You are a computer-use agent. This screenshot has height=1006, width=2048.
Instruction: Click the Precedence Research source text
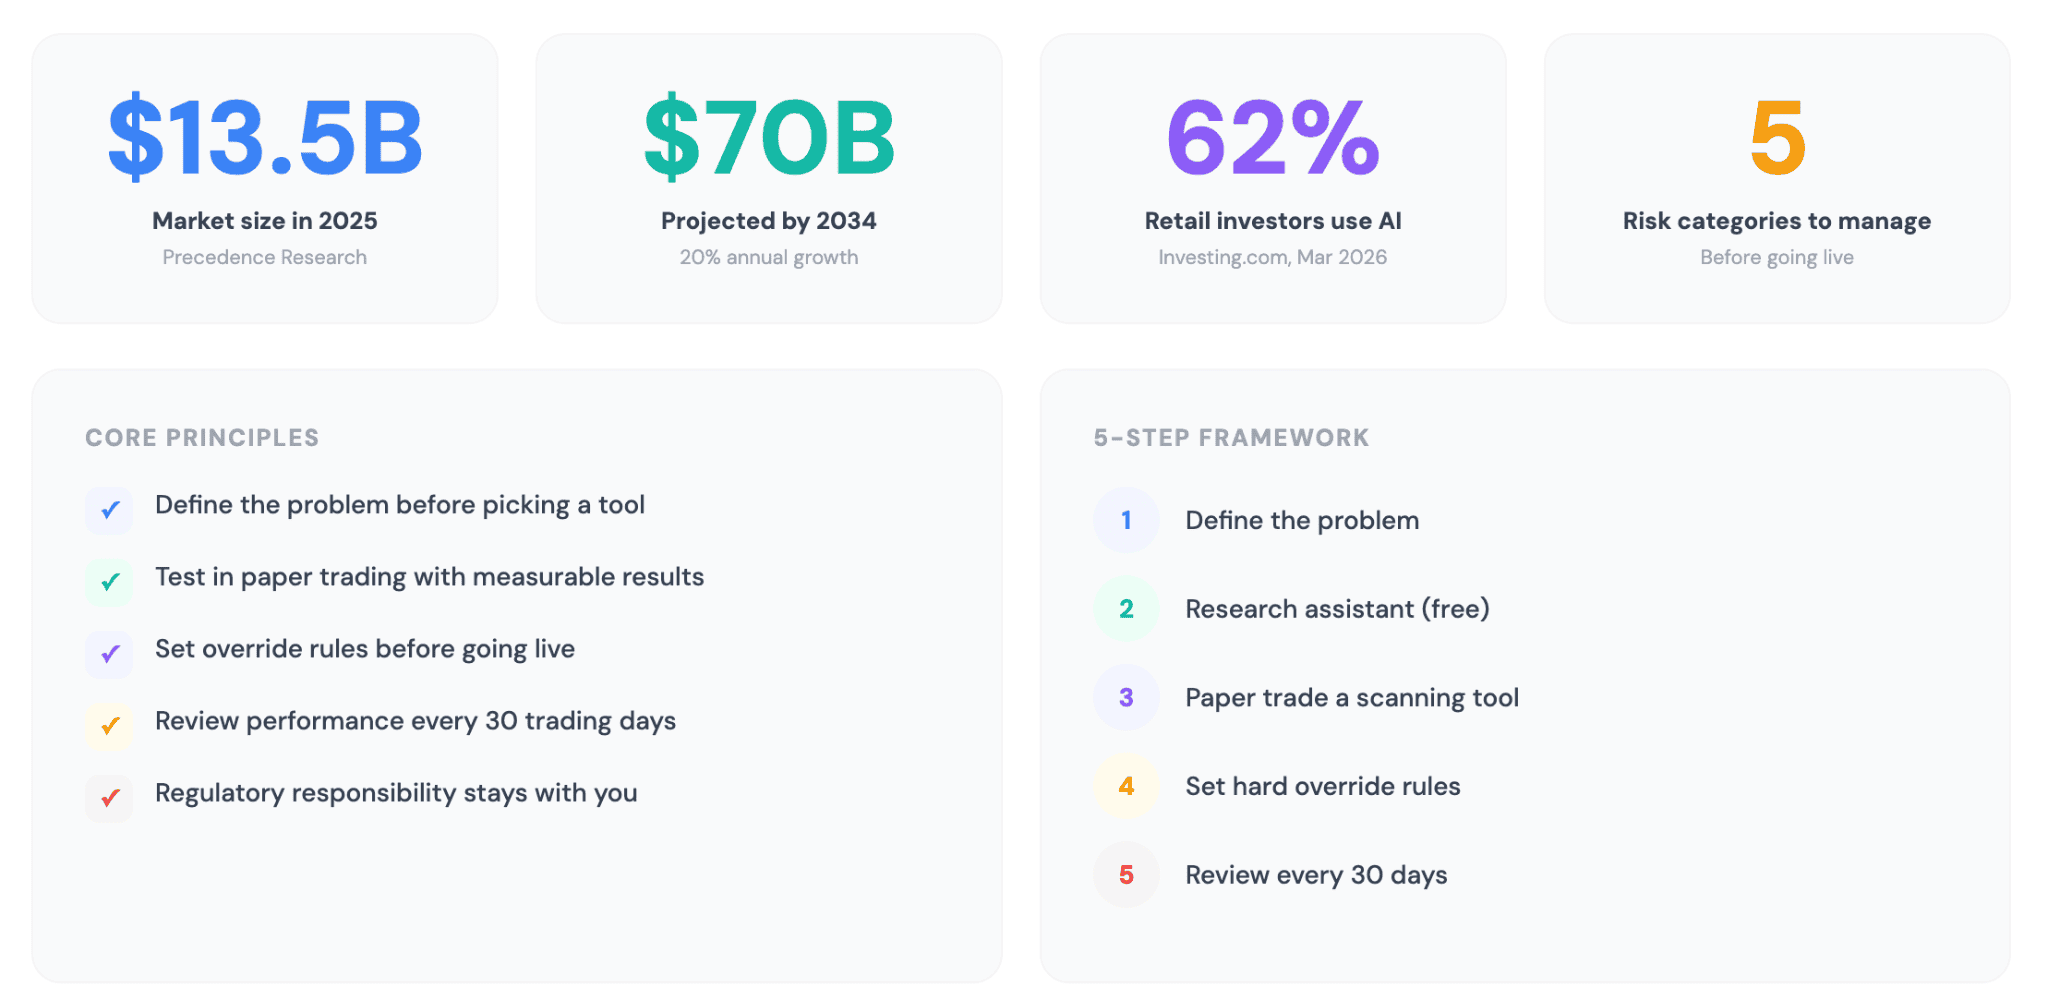click(265, 257)
